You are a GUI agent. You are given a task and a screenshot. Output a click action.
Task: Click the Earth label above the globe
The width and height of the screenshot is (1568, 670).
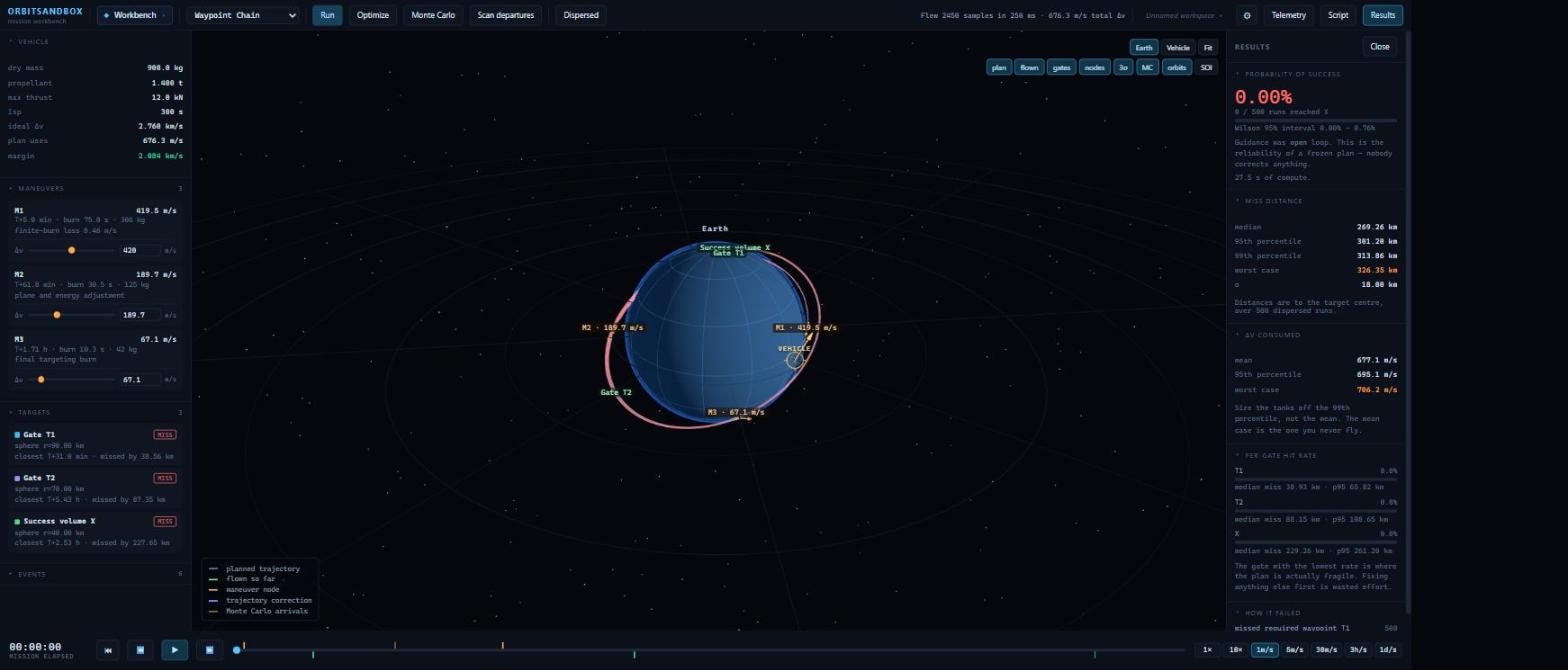[x=715, y=229]
